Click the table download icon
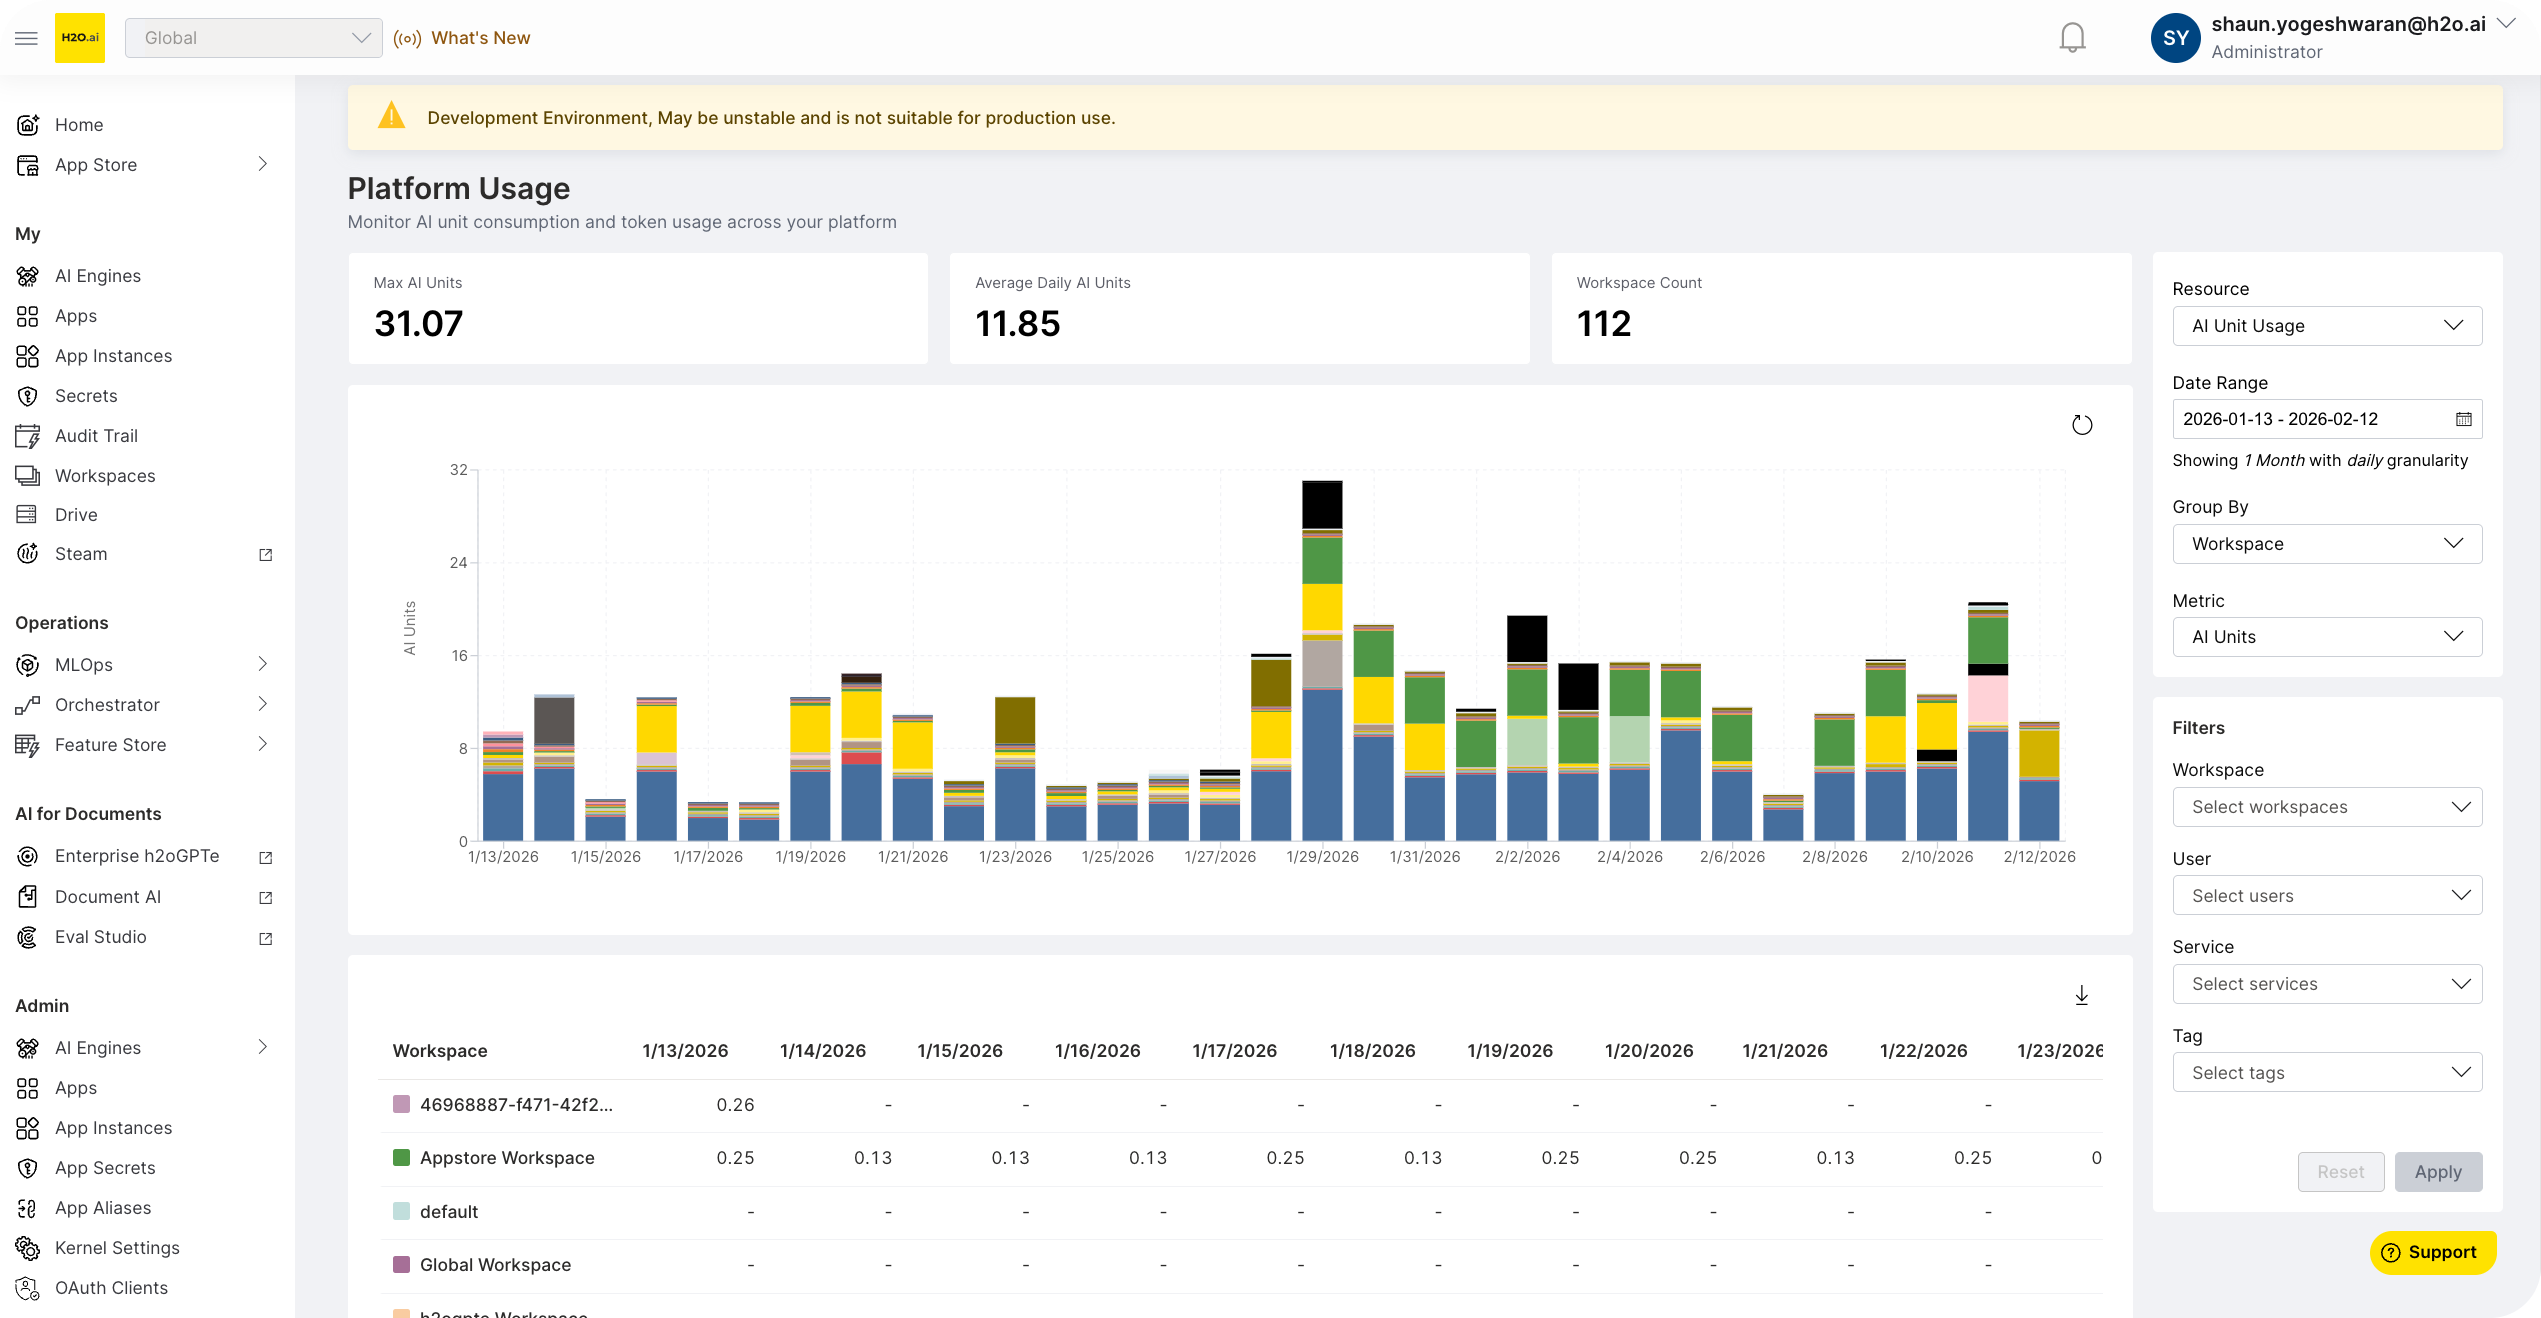This screenshot has height=1318, width=2541. point(2081,995)
